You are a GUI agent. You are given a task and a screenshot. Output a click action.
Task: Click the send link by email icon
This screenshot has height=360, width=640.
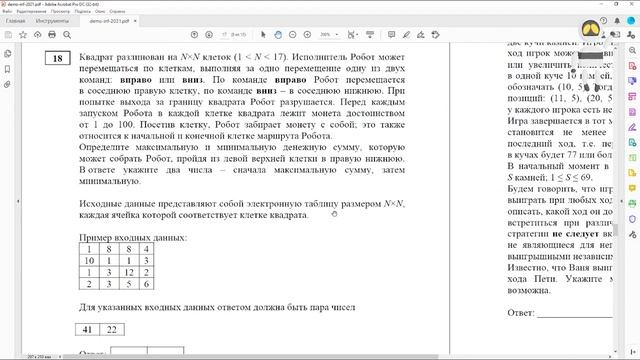(616, 35)
